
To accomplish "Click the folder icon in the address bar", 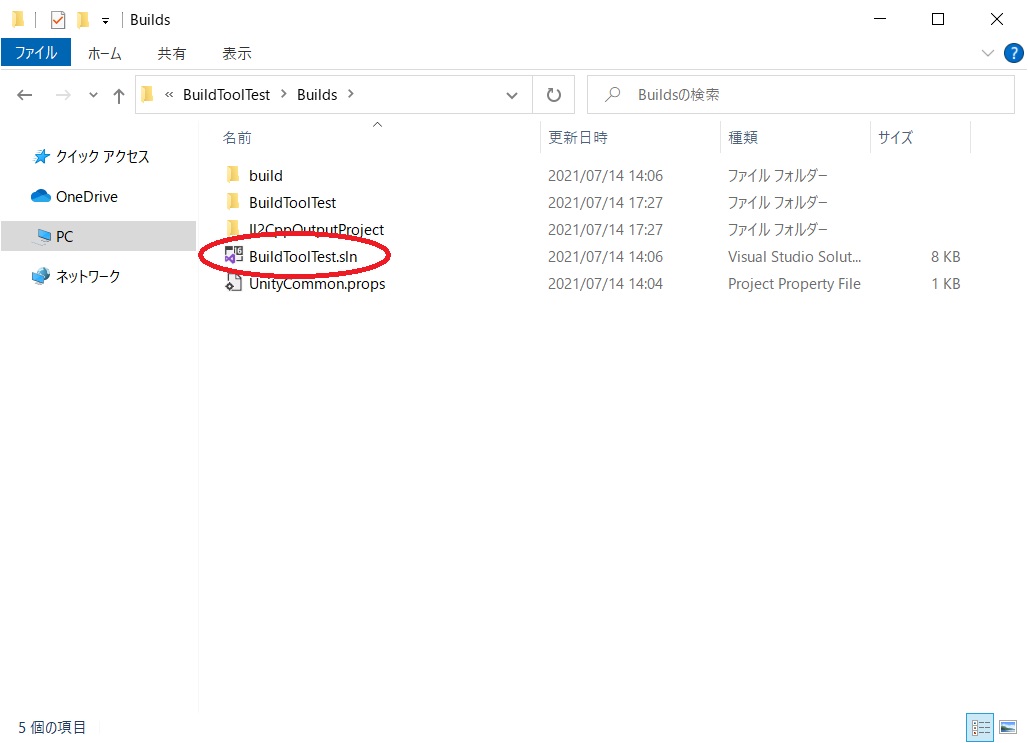I will (148, 94).
